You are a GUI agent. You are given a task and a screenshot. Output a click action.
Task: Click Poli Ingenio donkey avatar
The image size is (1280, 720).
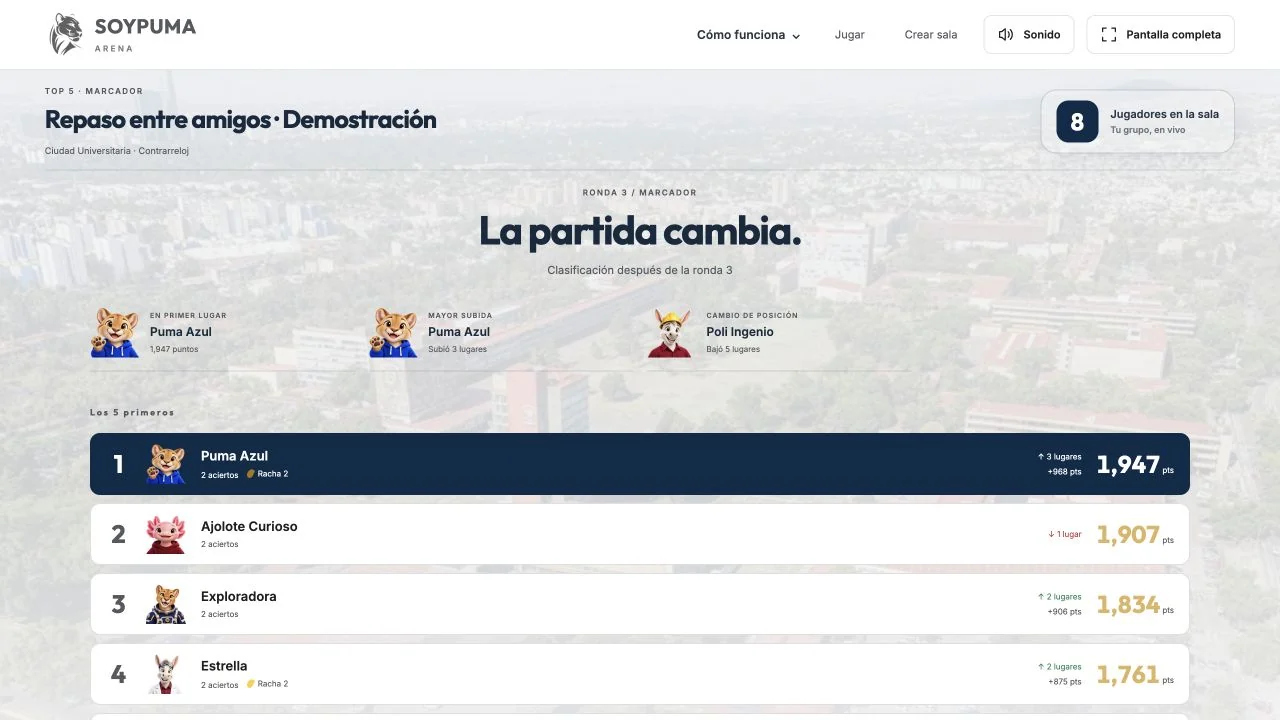(669, 332)
